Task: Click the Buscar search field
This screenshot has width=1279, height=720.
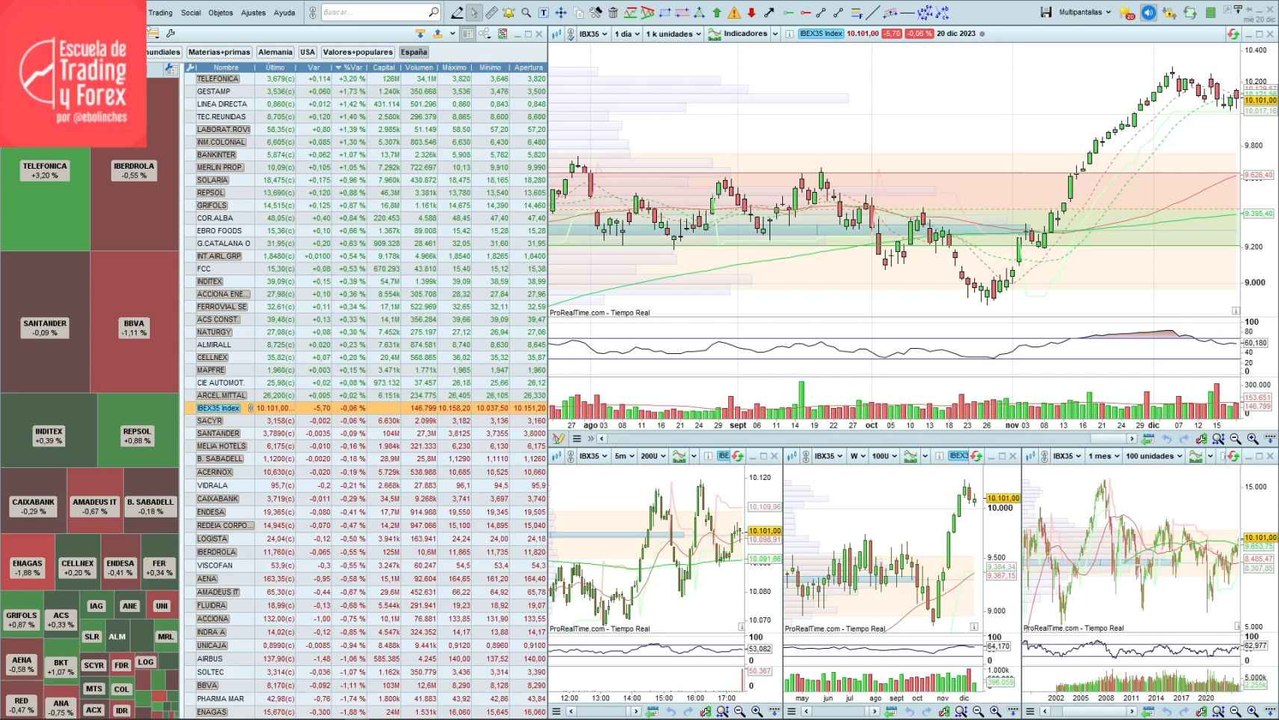Action: click(x=382, y=13)
